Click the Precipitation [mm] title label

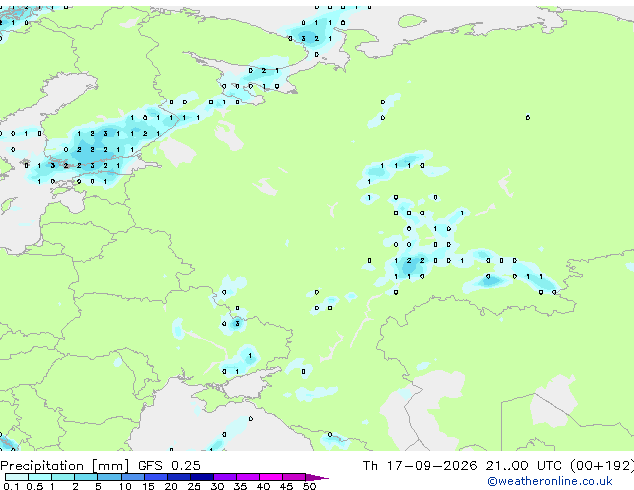64,466
